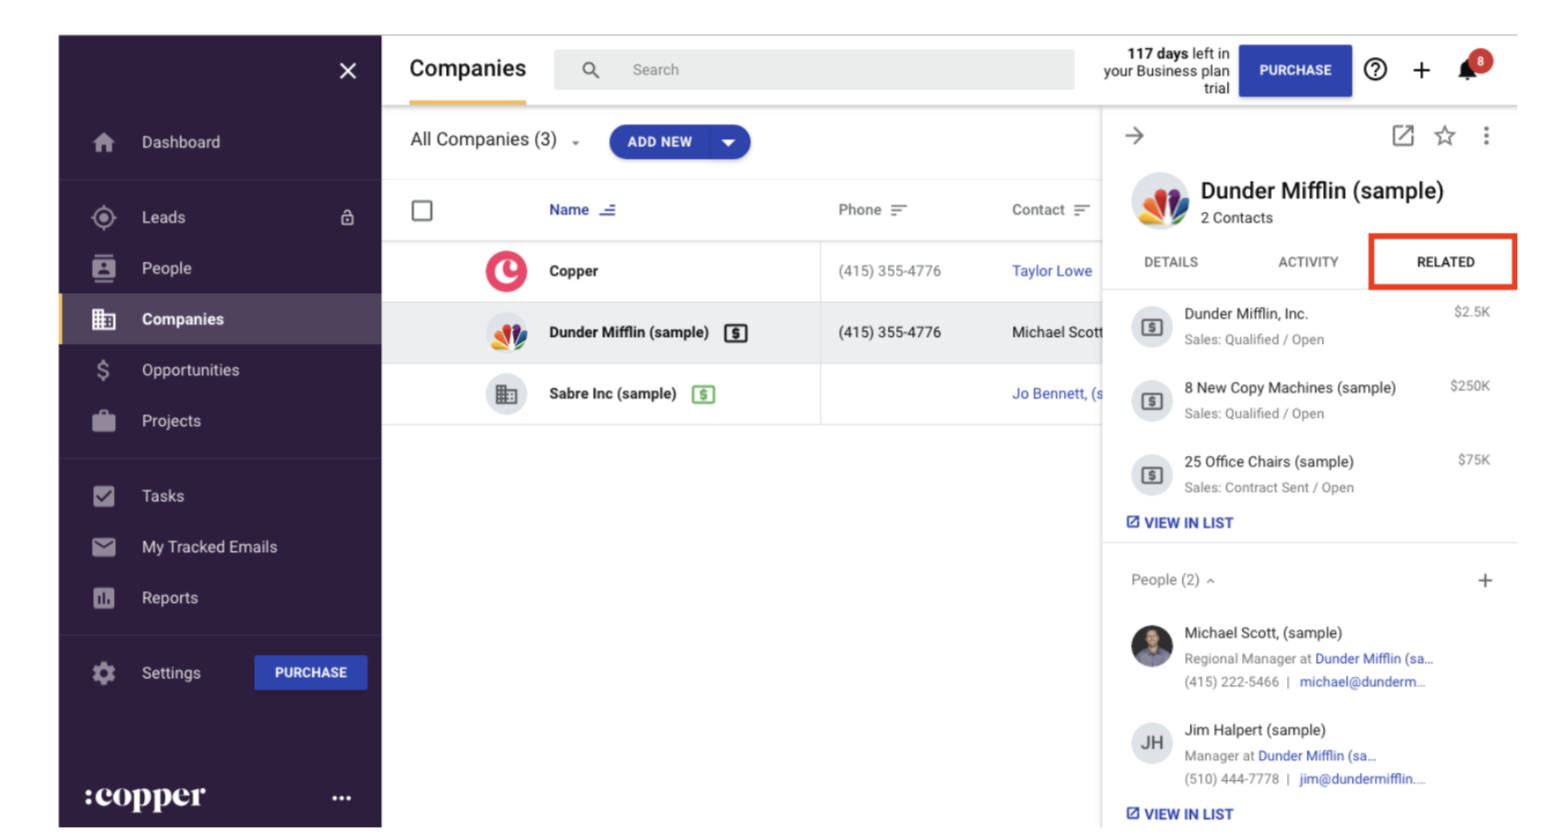The height and width of the screenshot is (839, 1566).
Task: Switch to the RELATED tab
Action: click(x=1445, y=262)
